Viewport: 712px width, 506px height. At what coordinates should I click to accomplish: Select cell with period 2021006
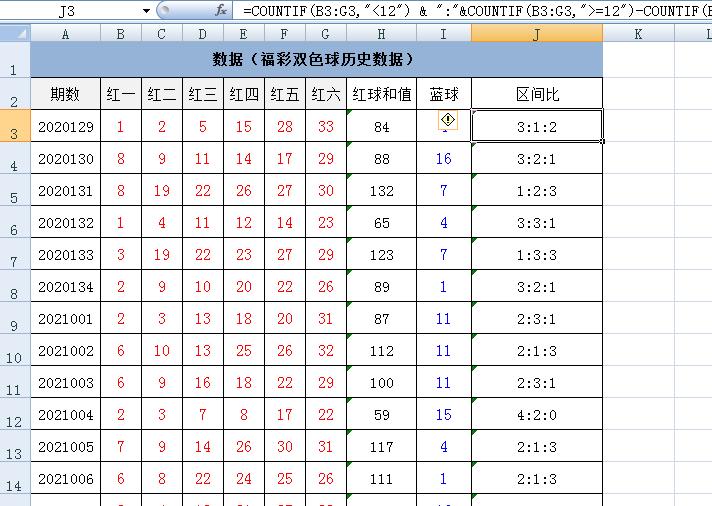(x=65, y=478)
